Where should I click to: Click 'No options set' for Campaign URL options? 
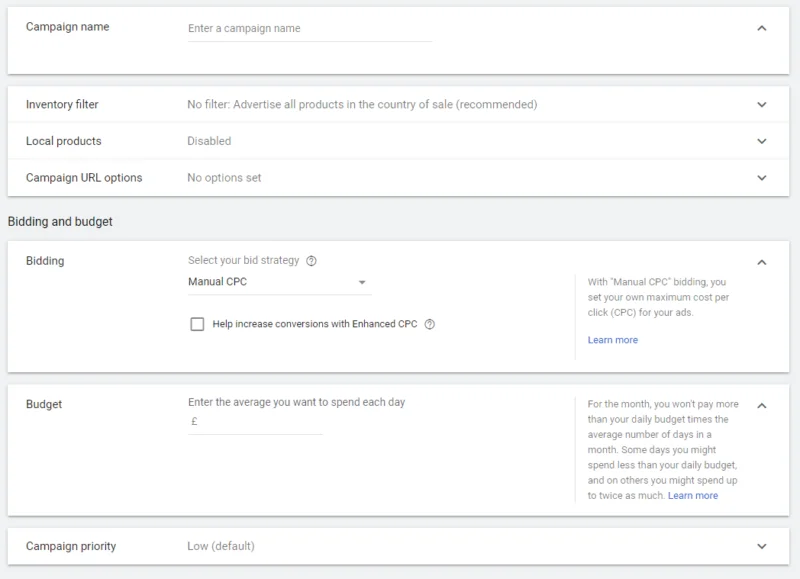coord(224,178)
